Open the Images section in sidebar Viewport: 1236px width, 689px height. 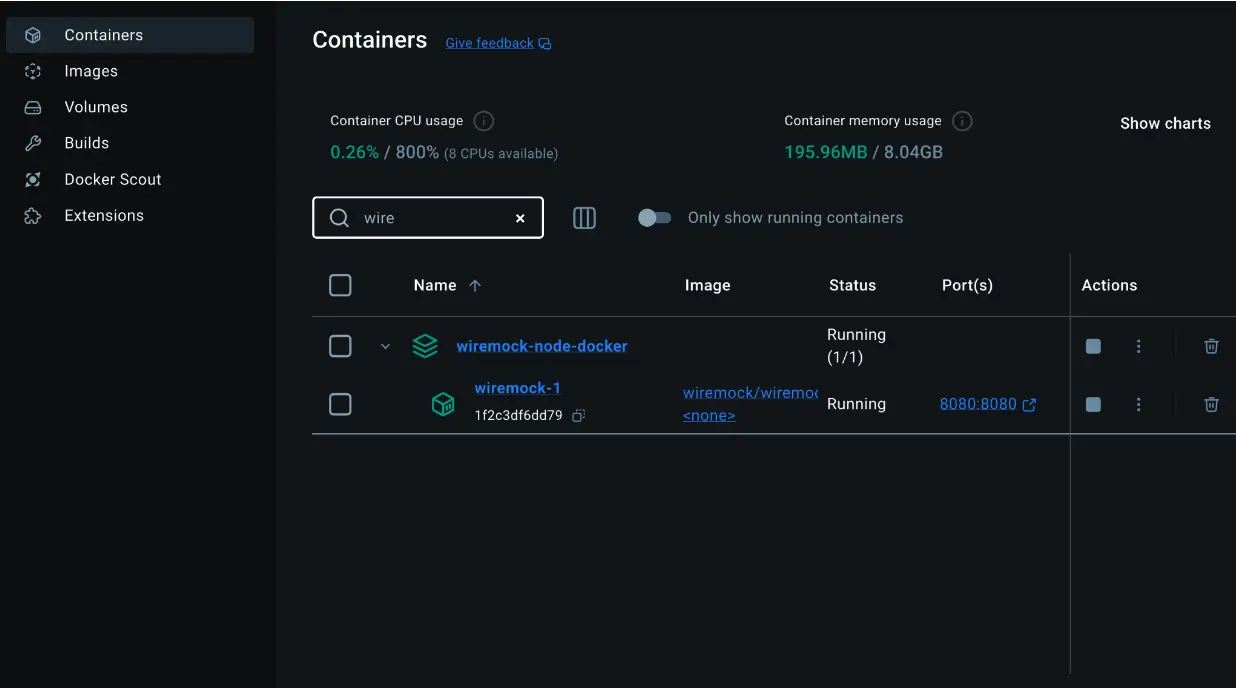coord(92,71)
